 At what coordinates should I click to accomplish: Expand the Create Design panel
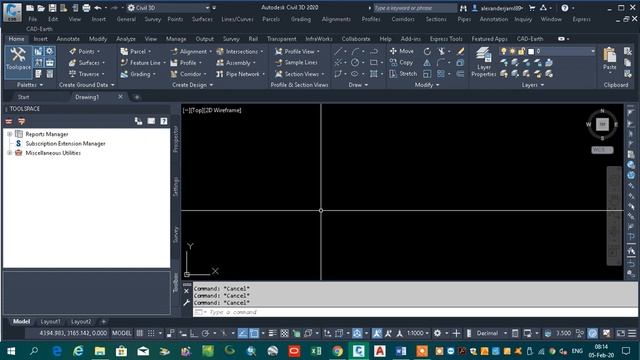[192, 85]
